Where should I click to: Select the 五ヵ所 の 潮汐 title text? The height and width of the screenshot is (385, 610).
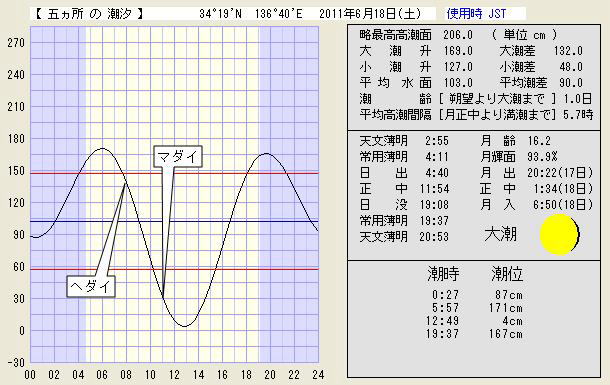[x=89, y=14]
